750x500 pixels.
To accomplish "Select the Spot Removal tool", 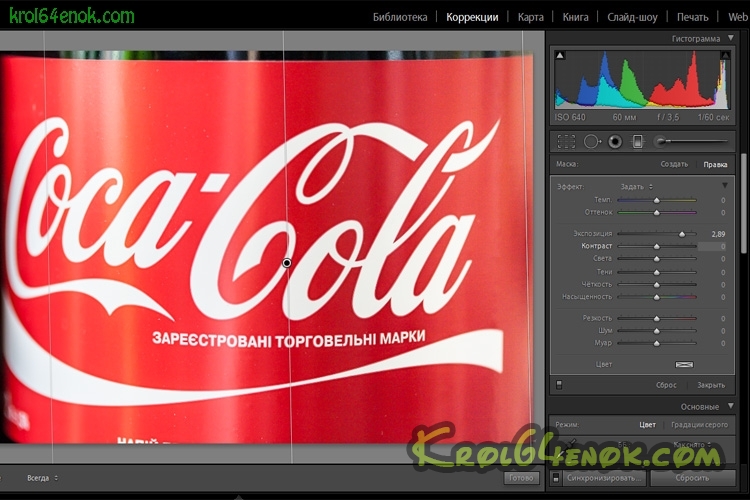I will click(591, 142).
